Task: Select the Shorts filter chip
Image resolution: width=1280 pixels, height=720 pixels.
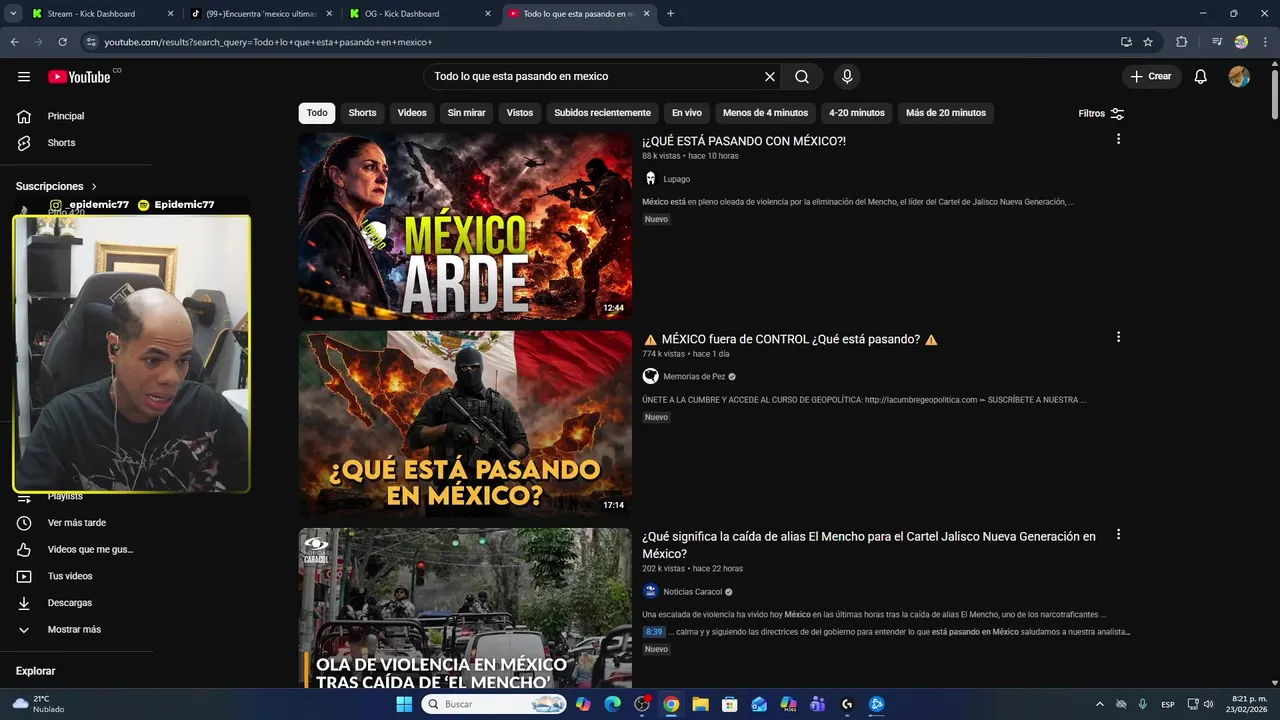Action: pos(362,113)
